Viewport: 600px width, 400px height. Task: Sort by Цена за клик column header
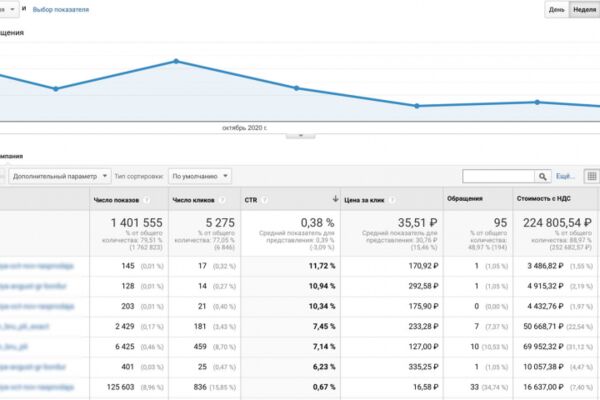click(x=364, y=200)
